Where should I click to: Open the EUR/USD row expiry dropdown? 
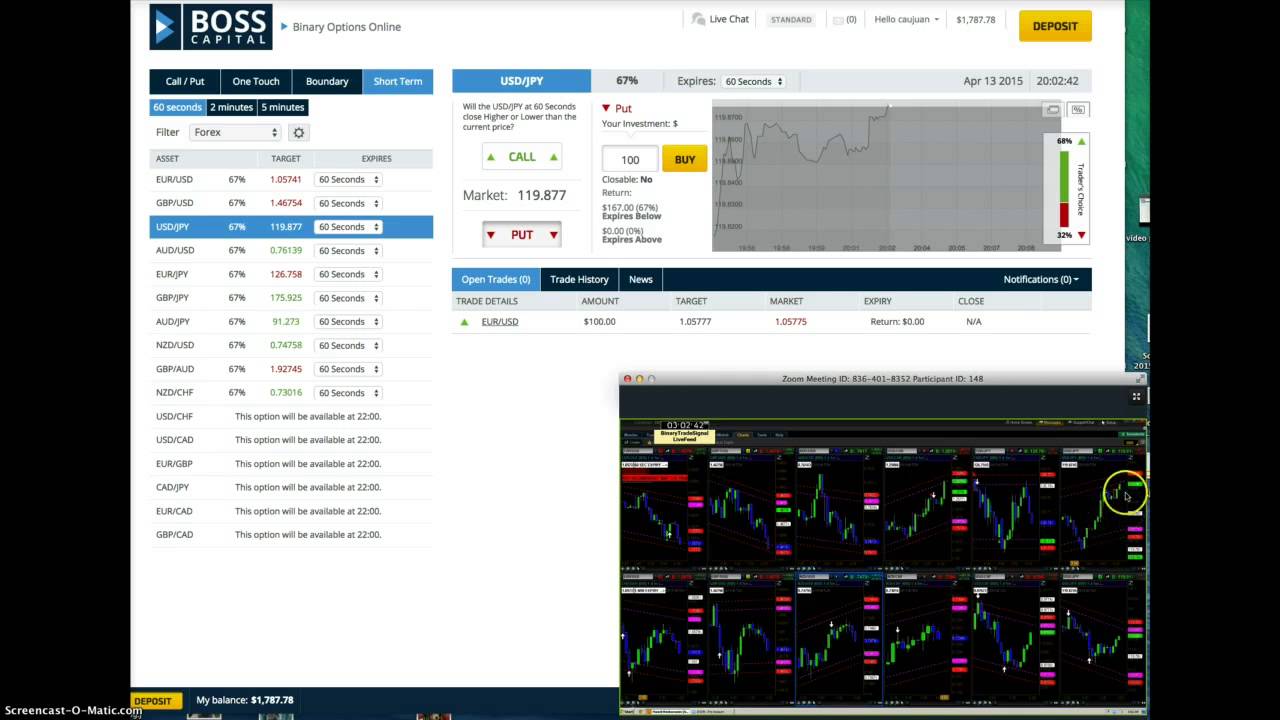(x=347, y=180)
